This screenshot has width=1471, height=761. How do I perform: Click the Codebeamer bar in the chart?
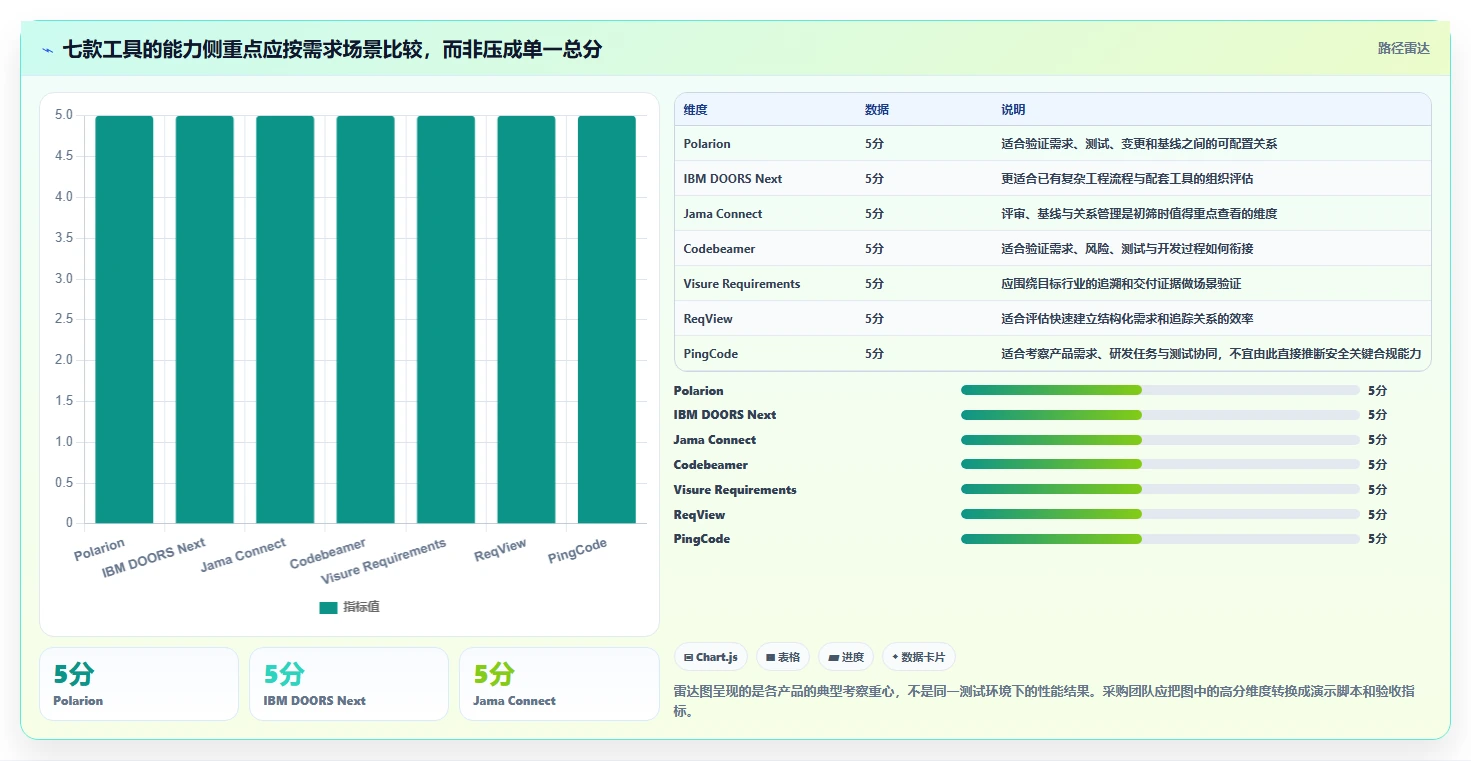pos(365,319)
